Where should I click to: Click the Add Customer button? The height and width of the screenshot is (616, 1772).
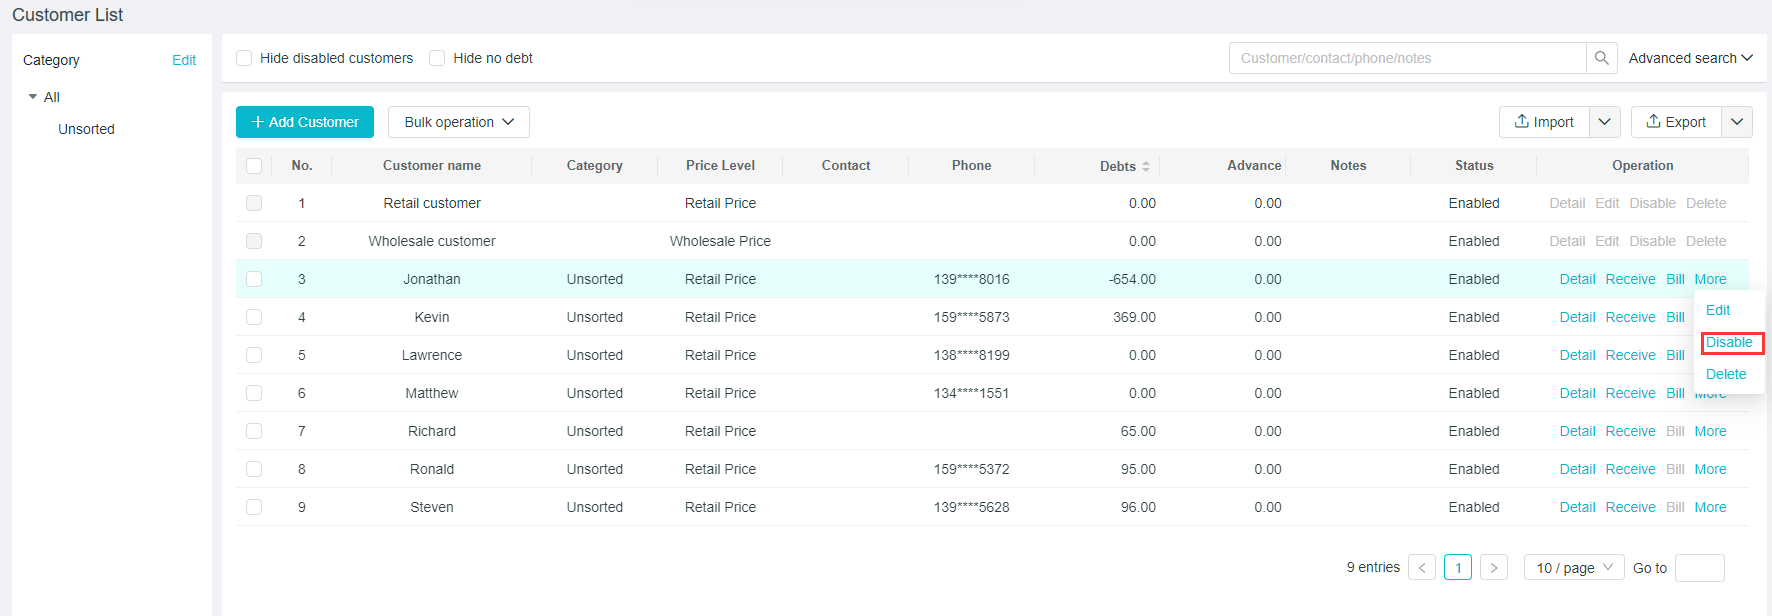305,122
